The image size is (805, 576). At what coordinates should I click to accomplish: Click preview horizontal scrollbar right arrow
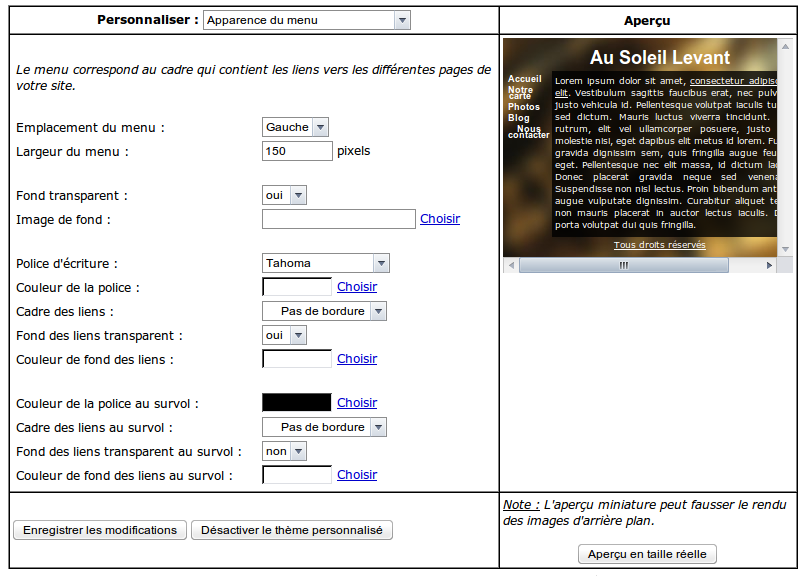pos(769,265)
